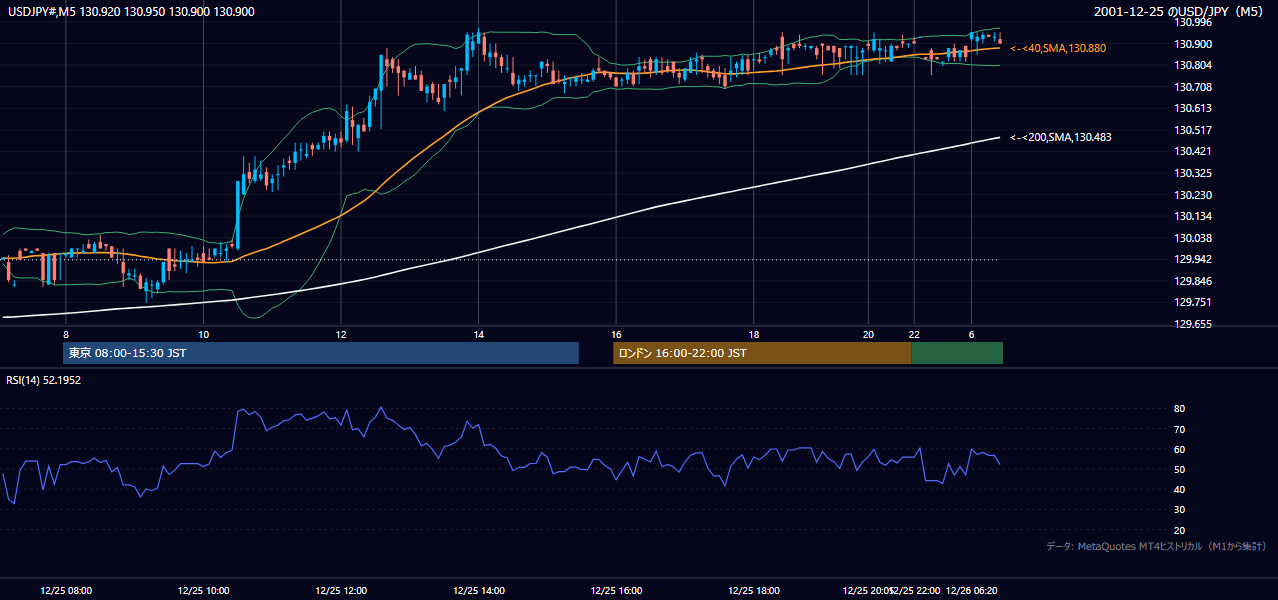Click the bottom date label 12/25 18:00
The image size is (1278, 600).
click(753, 590)
